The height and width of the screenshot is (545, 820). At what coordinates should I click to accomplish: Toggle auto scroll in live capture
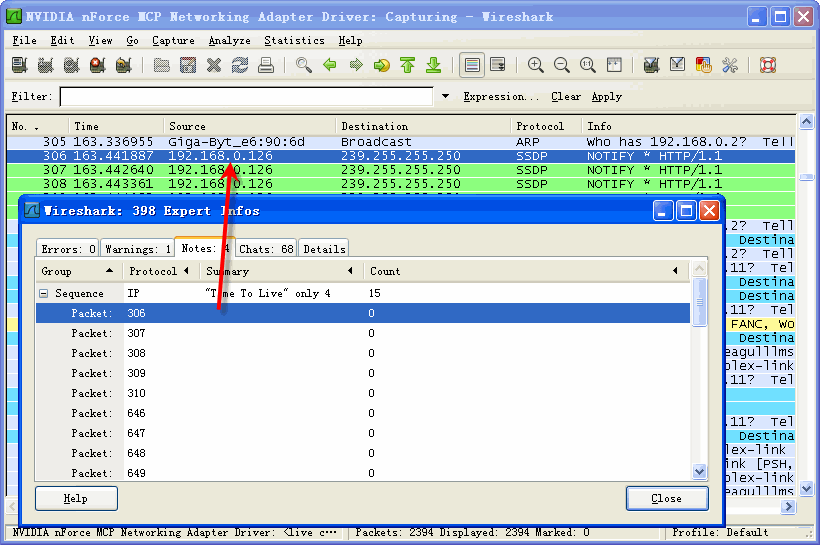tap(497, 66)
